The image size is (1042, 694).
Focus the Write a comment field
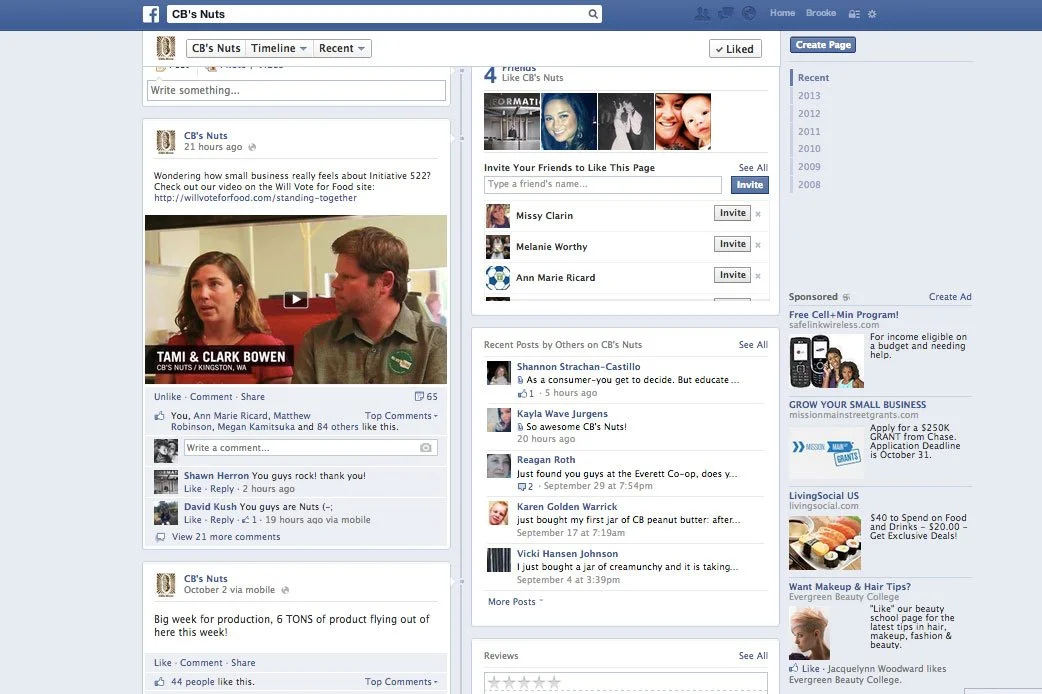tap(310, 448)
